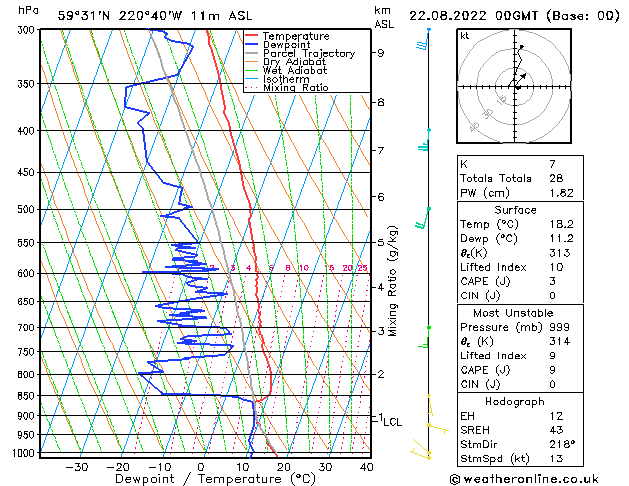Click the Hodograph section header in table
This screenshot has height=486, width=629.
(515, 402)
